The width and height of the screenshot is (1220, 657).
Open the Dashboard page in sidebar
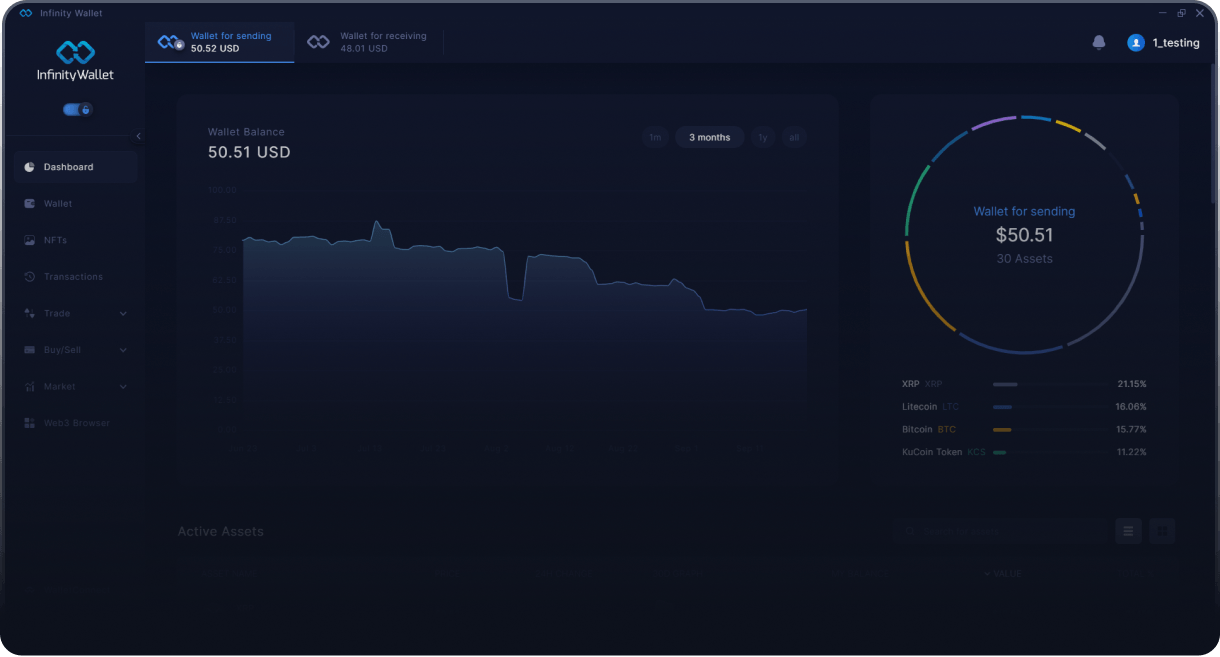coord(76,167)
